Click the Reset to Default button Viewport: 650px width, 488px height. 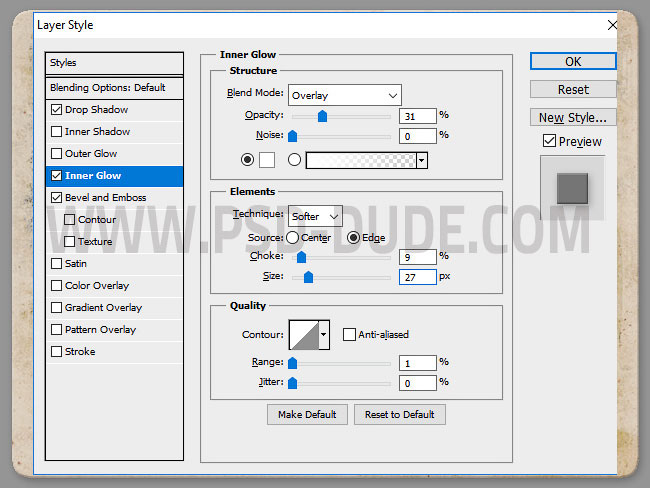click(x=400, y=415)
